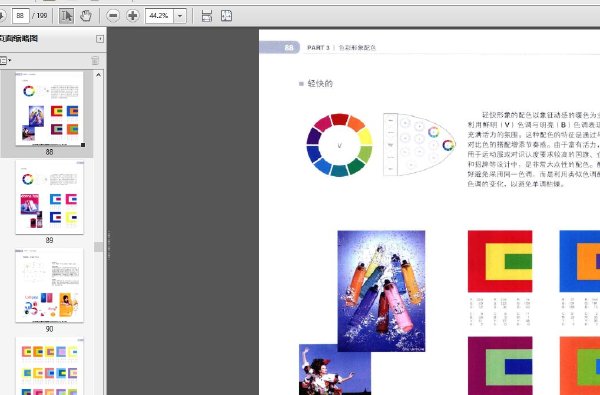Click the PART 3 page header text
The width and height of the screenshot is (600, 395).
tap(318, 48)
